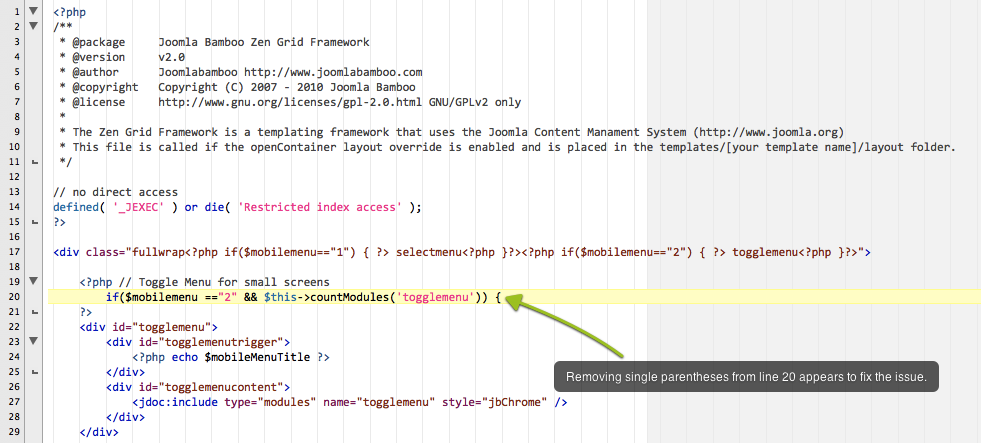The width and height of the screenshot is (981, 443).
Task: Click the opening <?php tag on line 1
Action: 69,13
